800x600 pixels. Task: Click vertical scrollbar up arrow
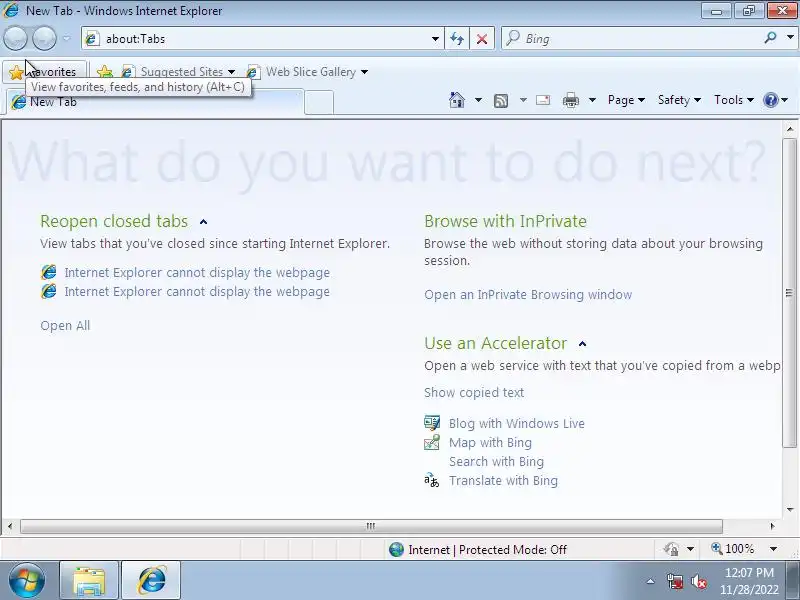[790, 130]
